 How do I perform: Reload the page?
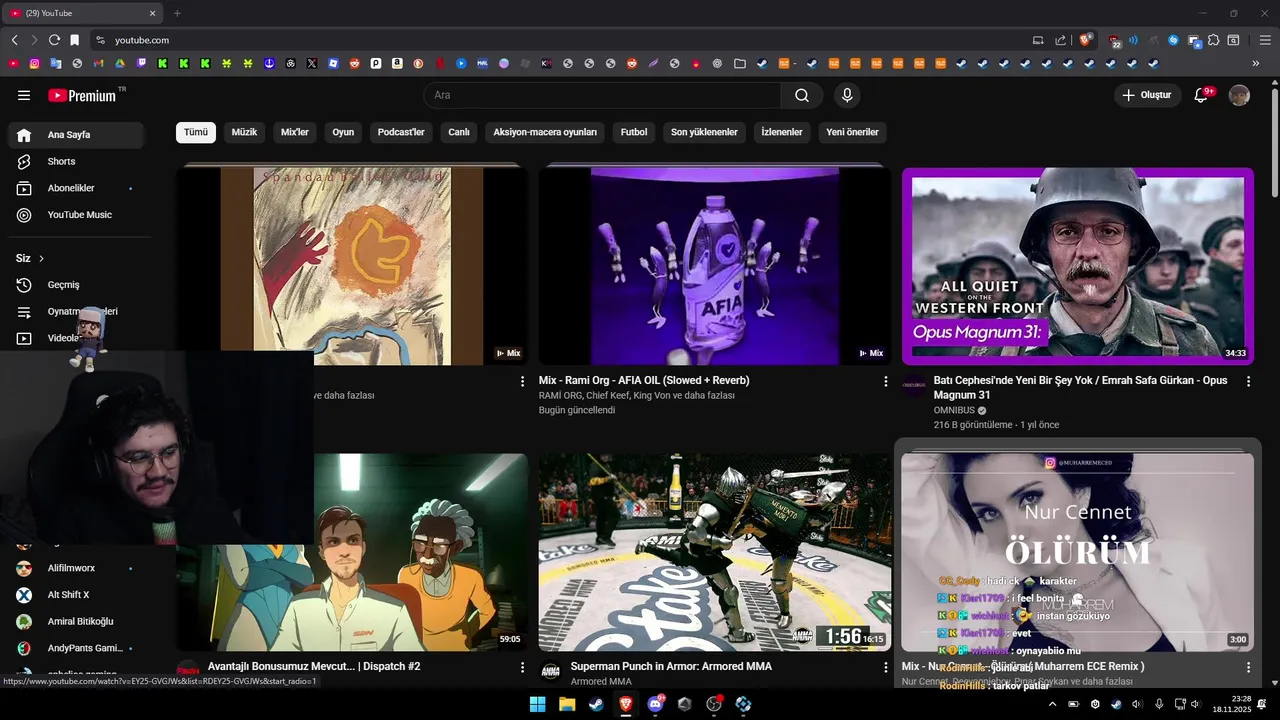tap(54, 40)
